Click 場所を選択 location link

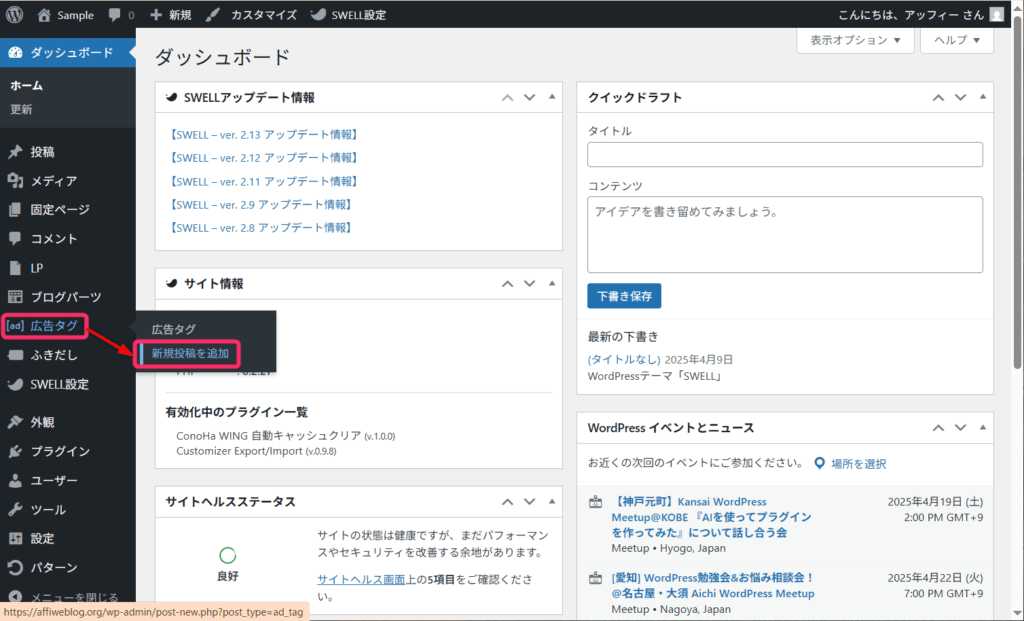(x=858, y=464)
